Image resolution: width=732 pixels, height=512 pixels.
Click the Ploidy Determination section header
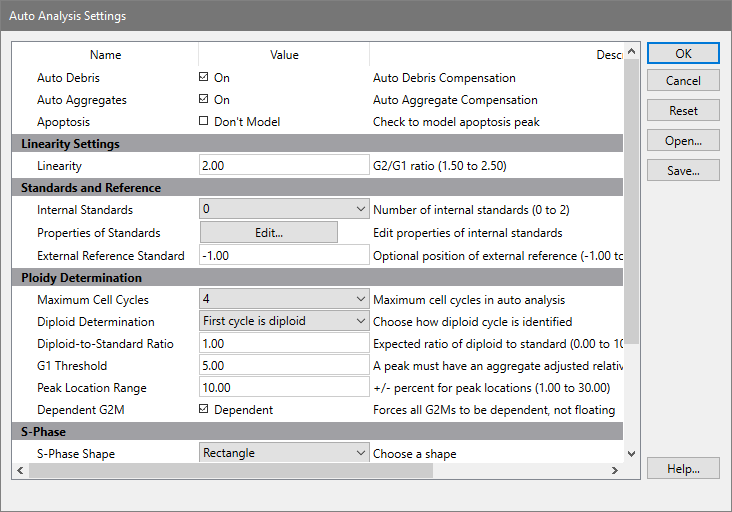click(318, 277)
